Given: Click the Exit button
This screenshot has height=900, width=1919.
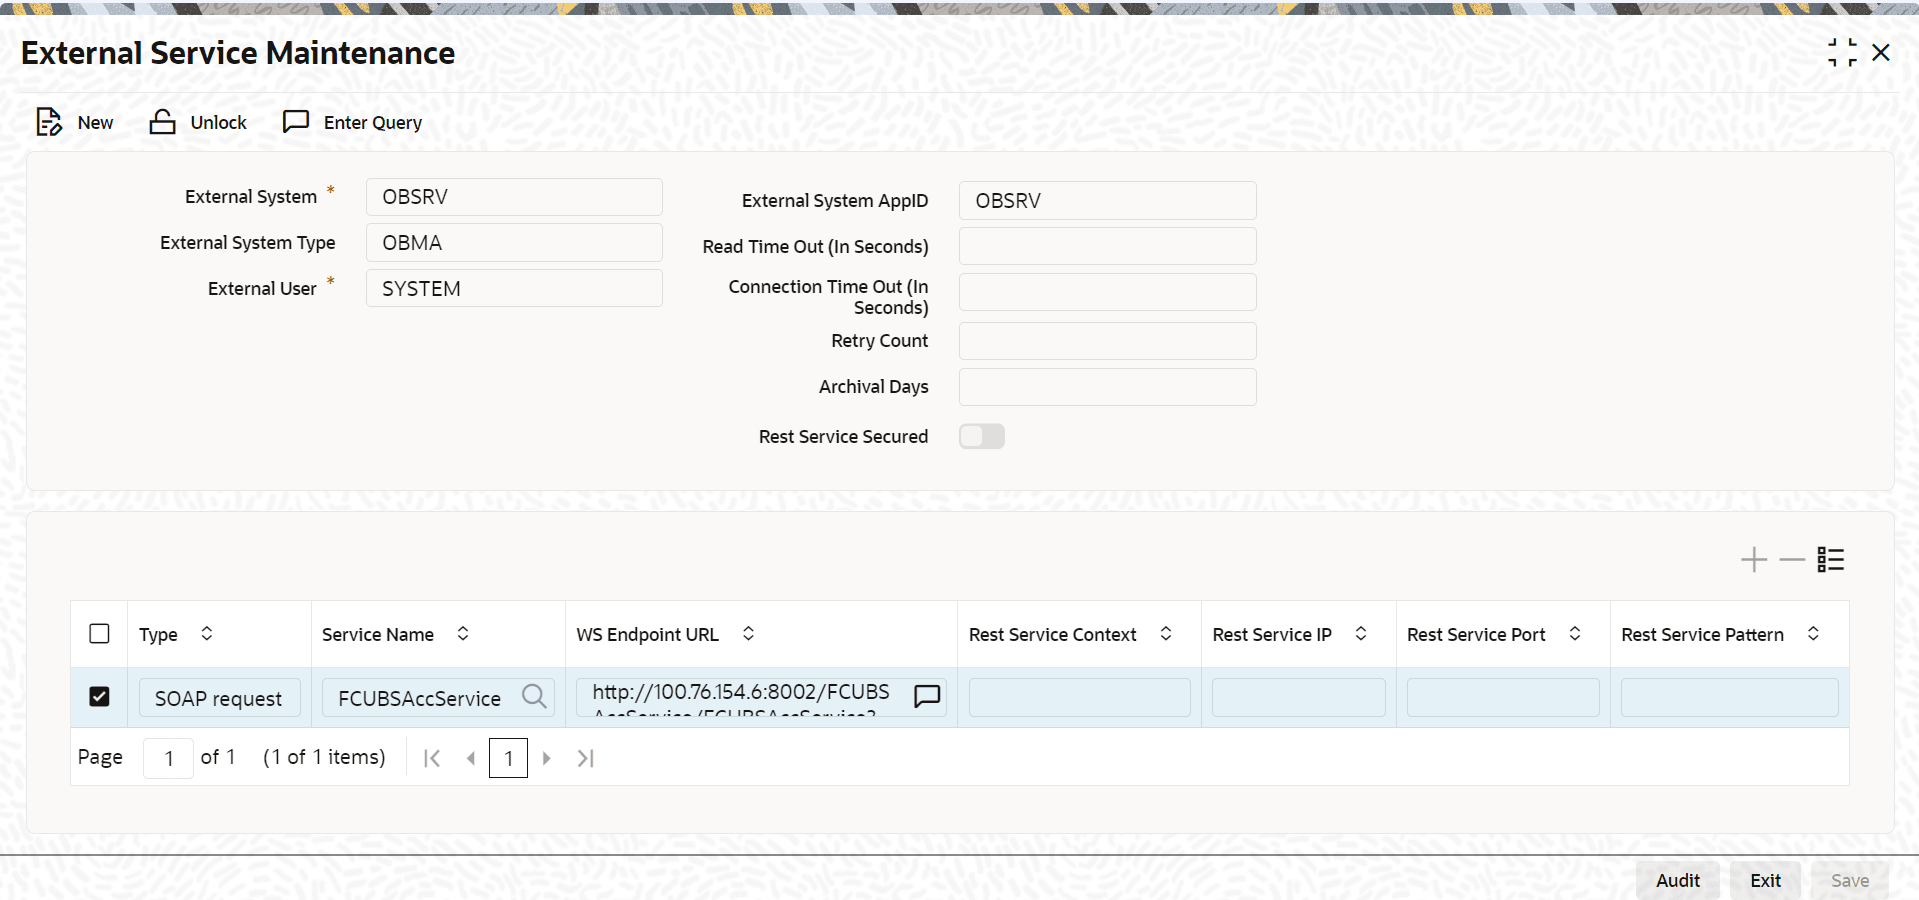Looking at the screenshot, I should click(1765, 880).
